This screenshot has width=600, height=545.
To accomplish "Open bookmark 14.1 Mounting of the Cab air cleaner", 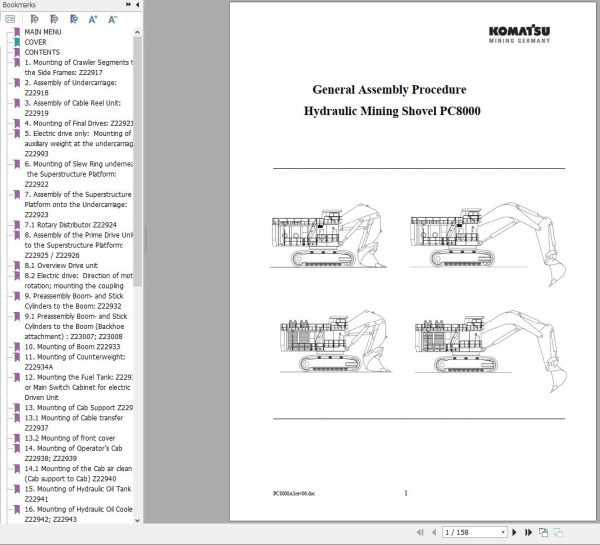I will (x=78, y=473).
